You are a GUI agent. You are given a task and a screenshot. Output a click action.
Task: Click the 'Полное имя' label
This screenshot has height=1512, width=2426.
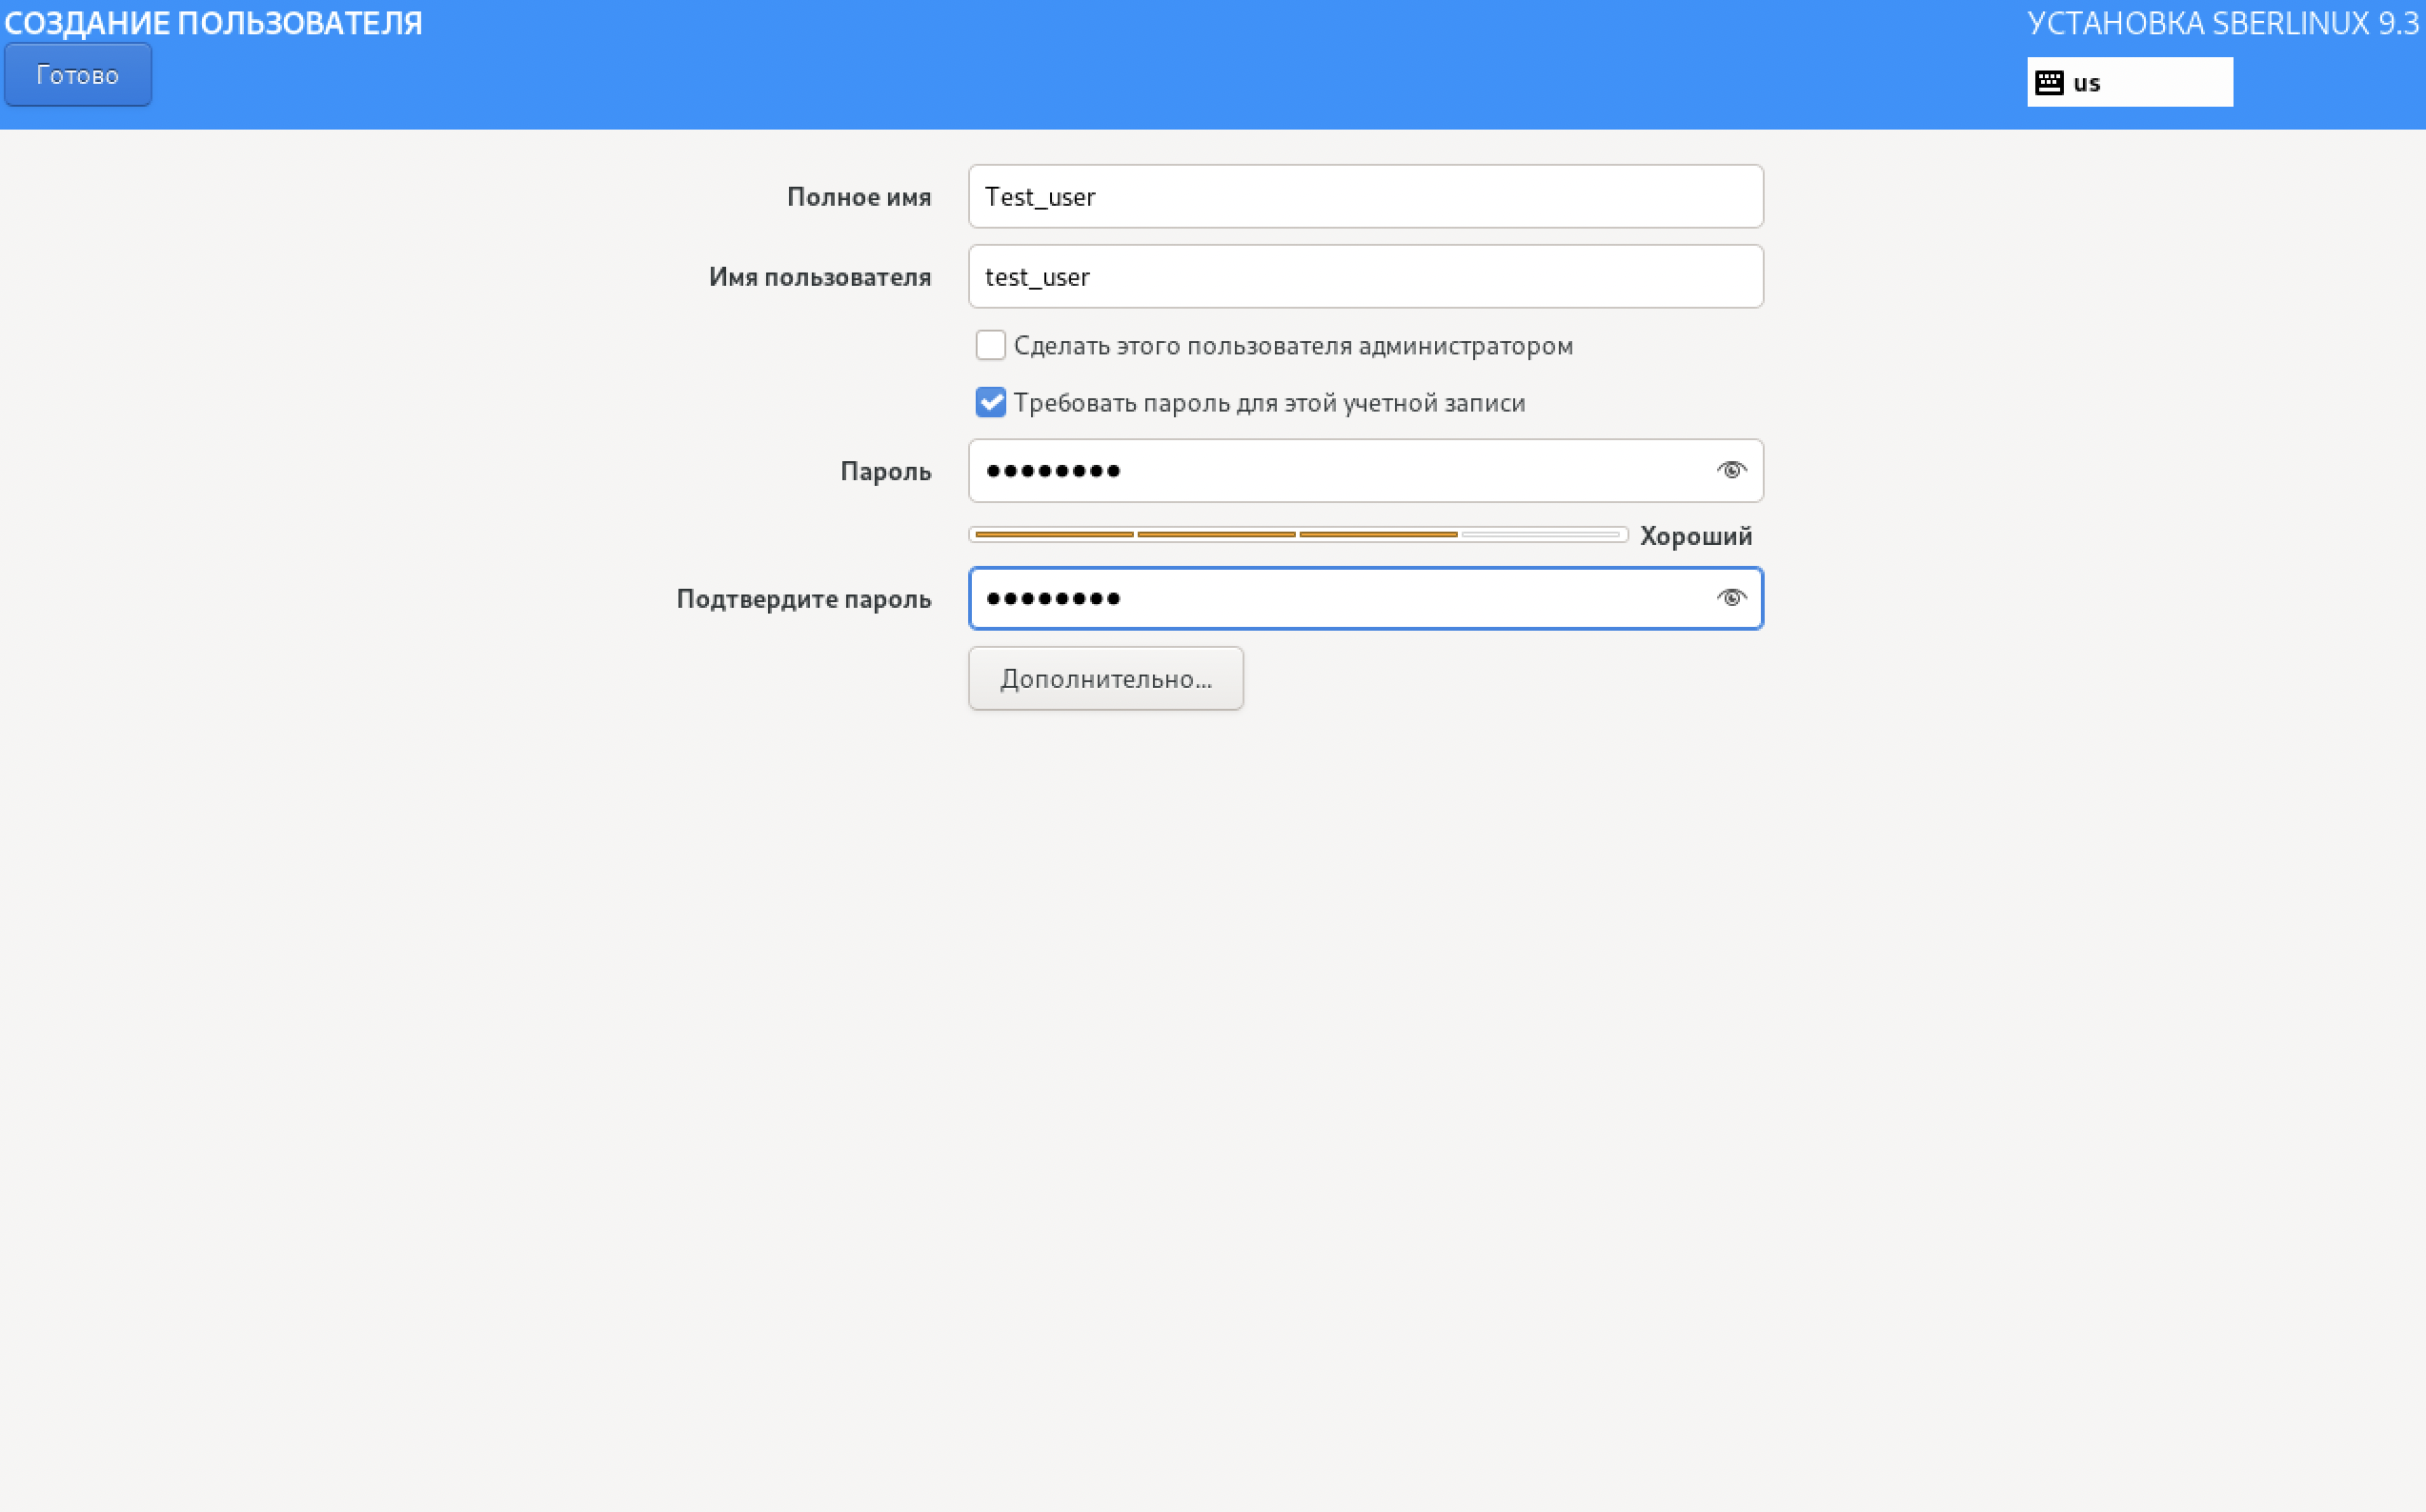tap(858, 197)
